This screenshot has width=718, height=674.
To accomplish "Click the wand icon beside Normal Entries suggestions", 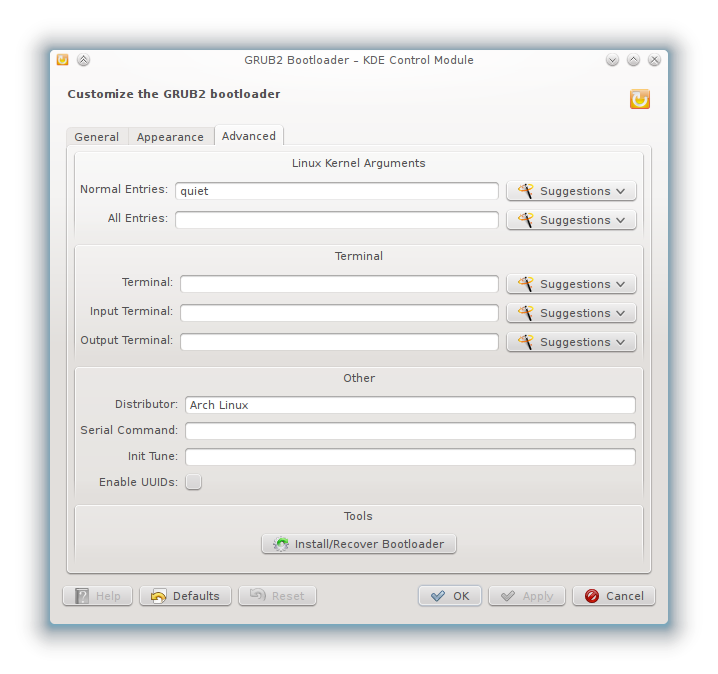I will (526, 191).
